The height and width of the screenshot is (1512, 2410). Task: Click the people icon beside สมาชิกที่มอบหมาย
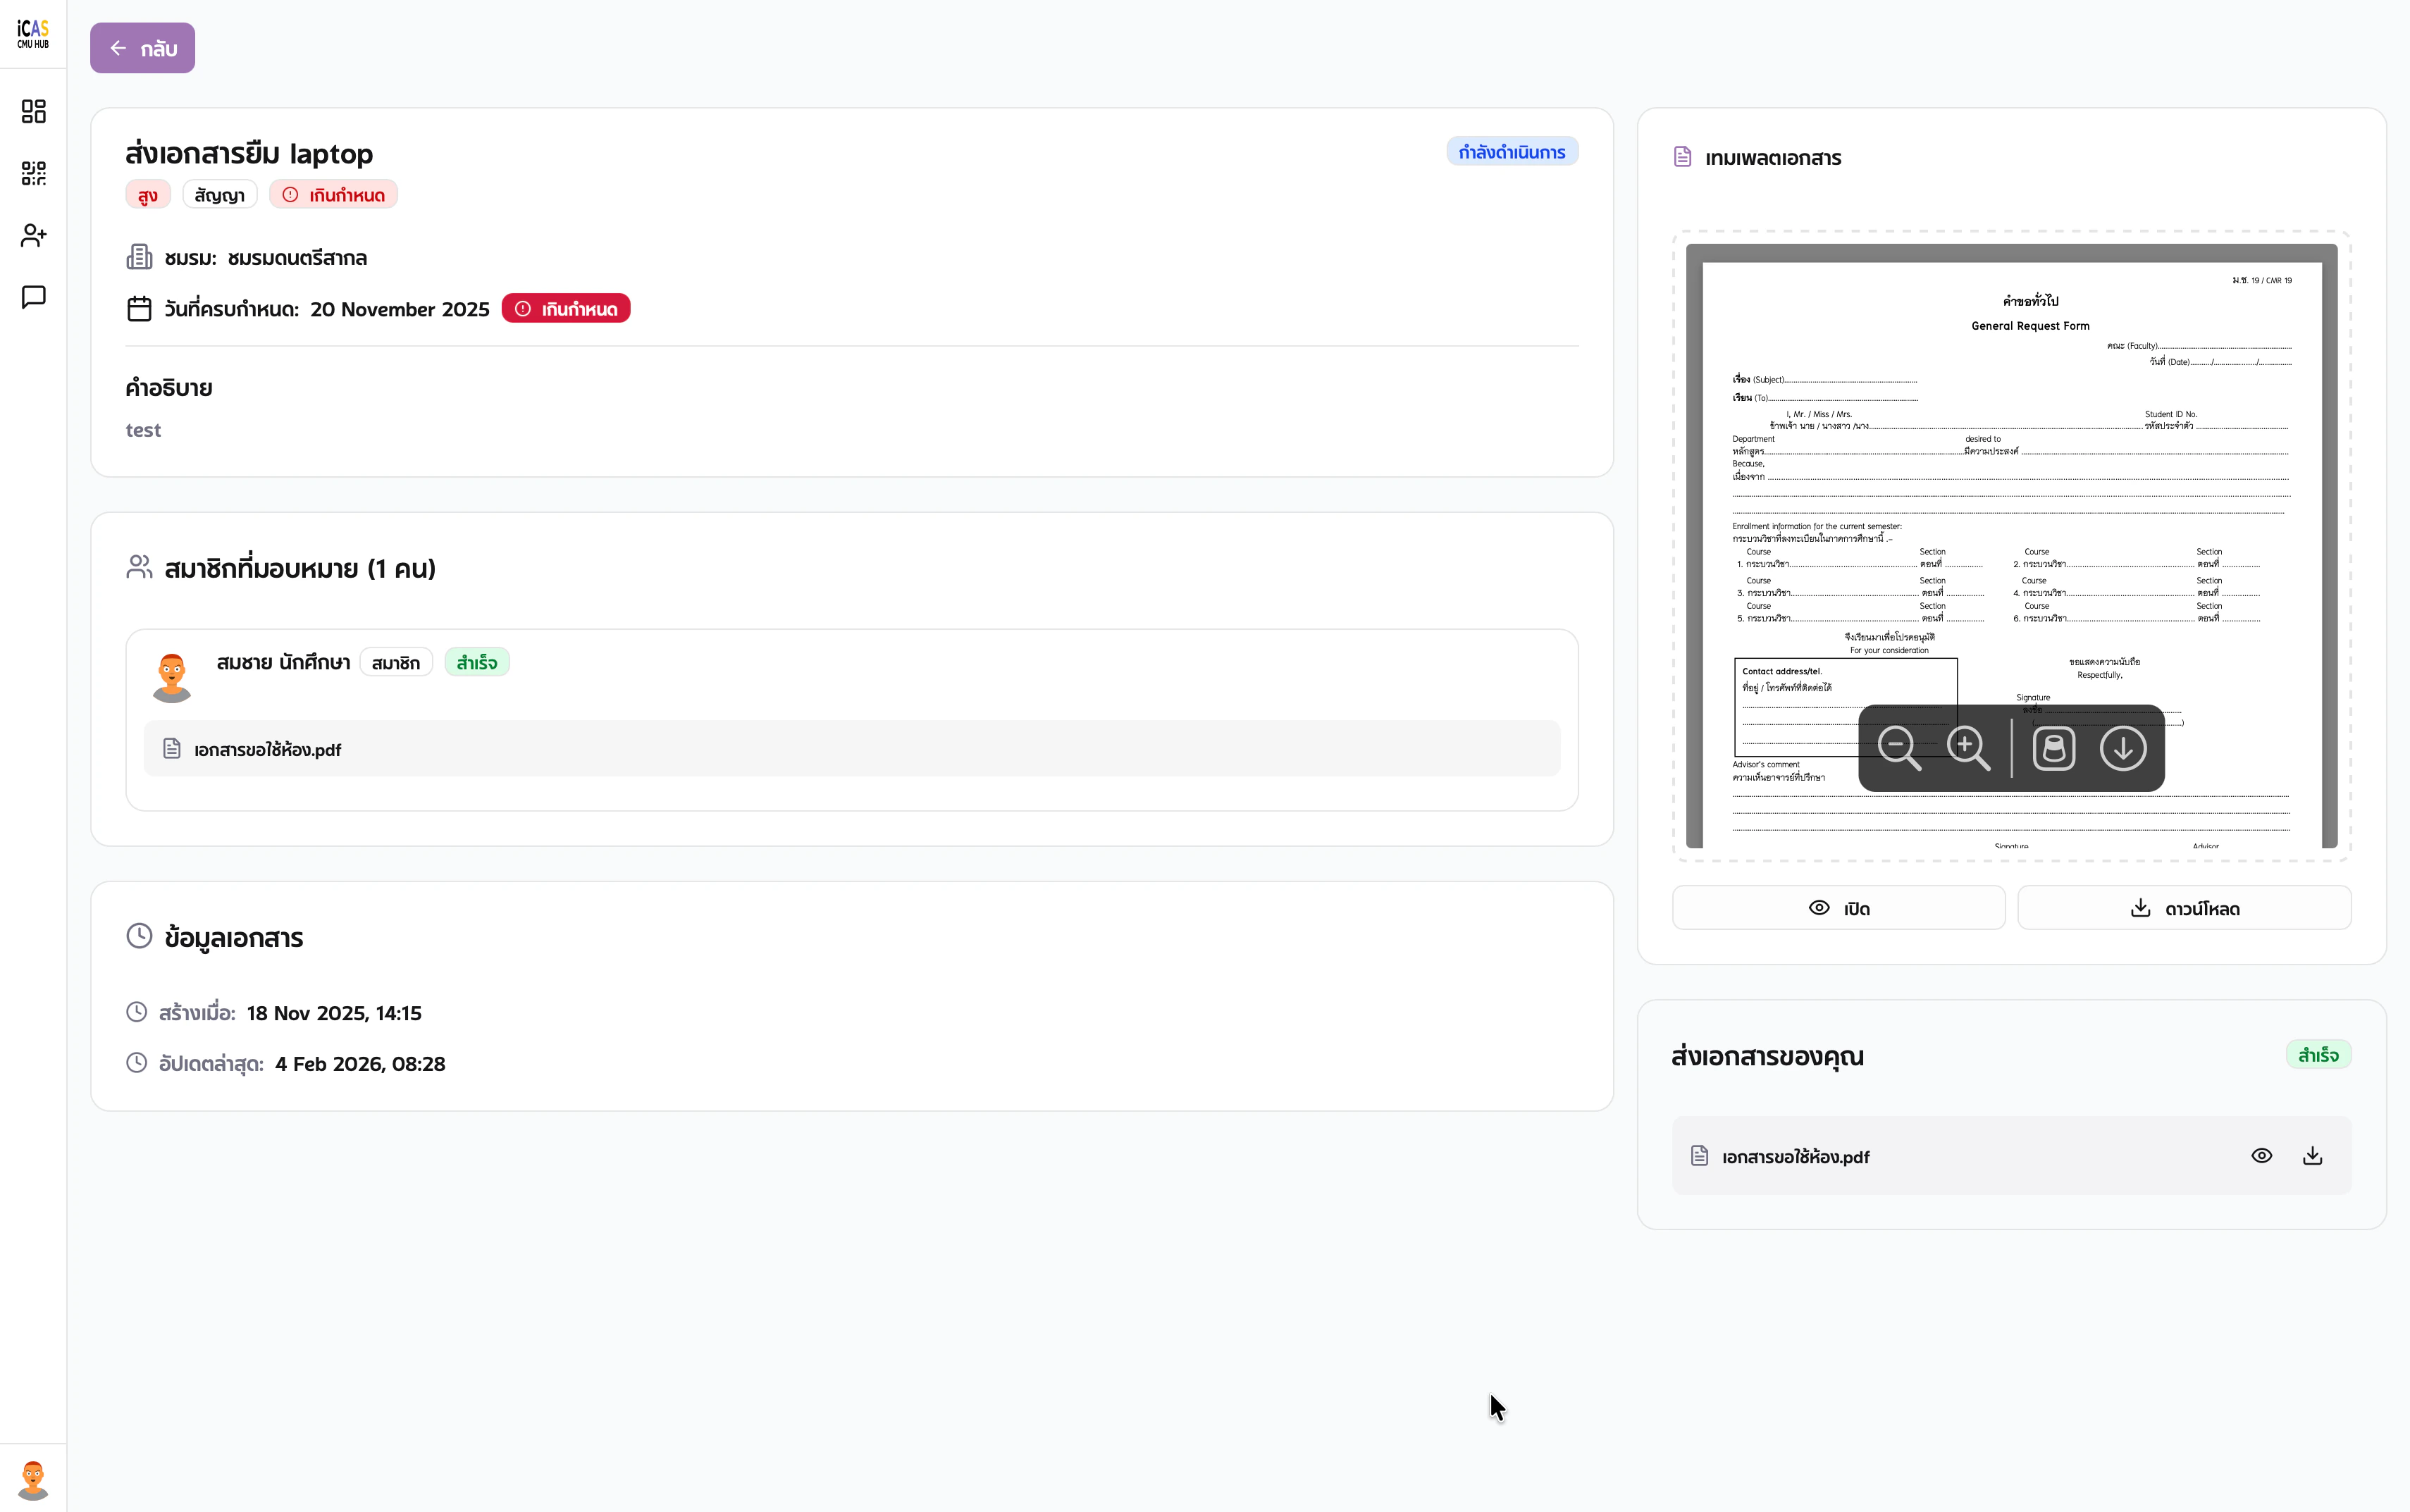tap(139, 567)
